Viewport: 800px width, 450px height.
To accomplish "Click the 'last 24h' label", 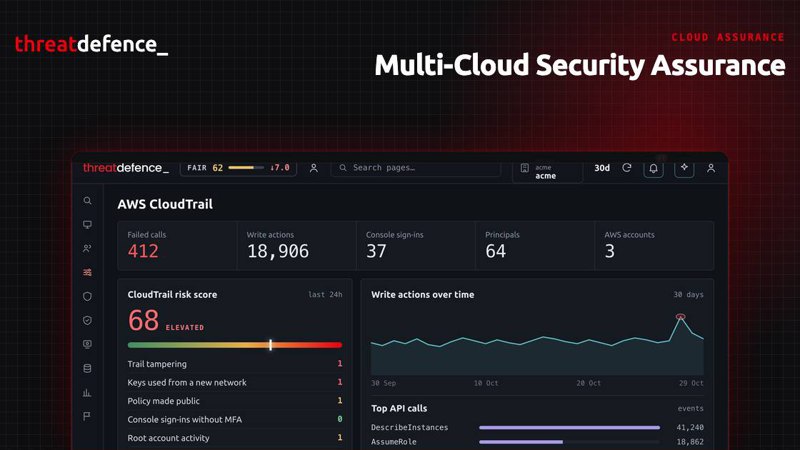I will coord(325,294).
